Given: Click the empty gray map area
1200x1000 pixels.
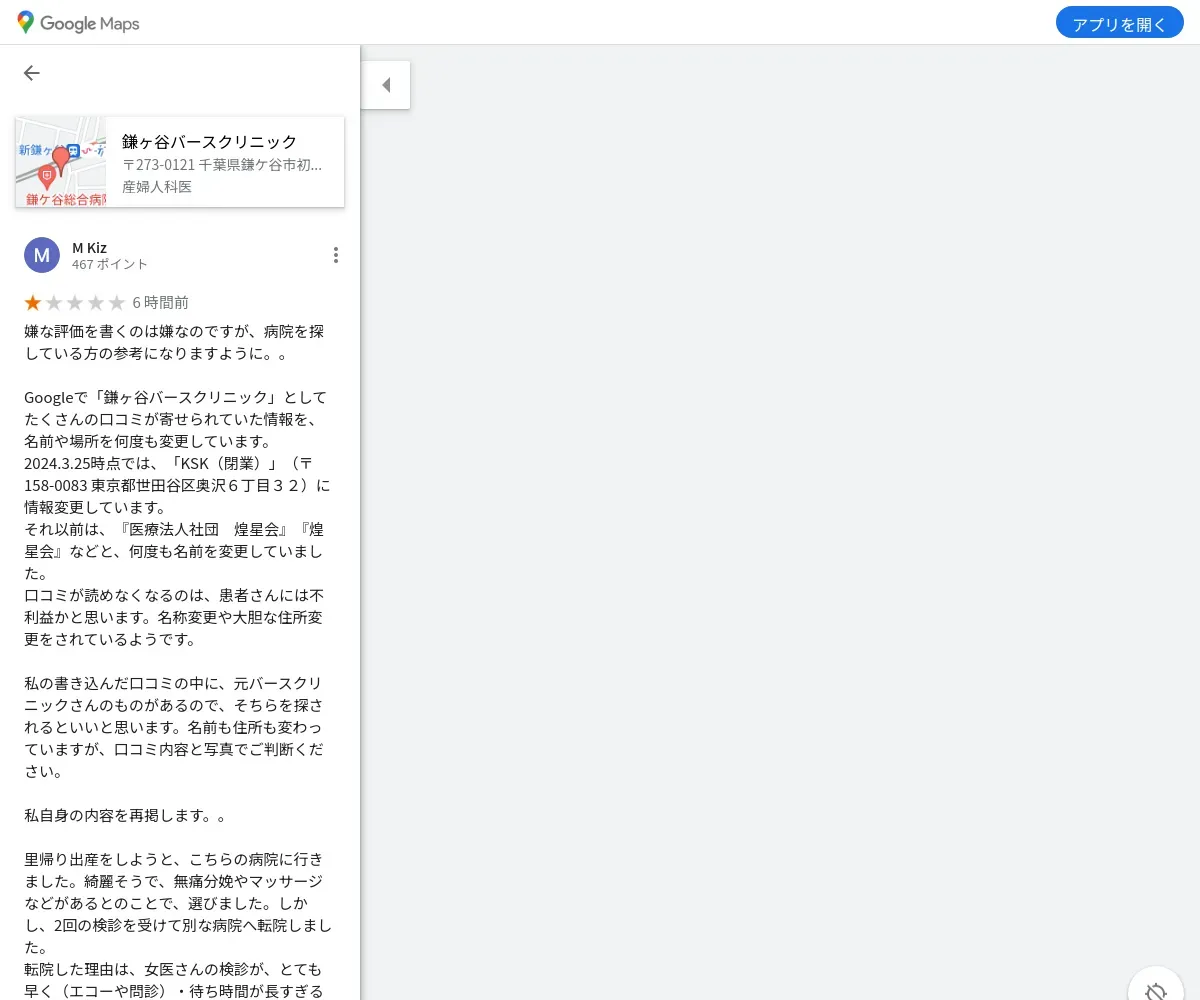Looking at the screenshot, I should pos(780,520).
